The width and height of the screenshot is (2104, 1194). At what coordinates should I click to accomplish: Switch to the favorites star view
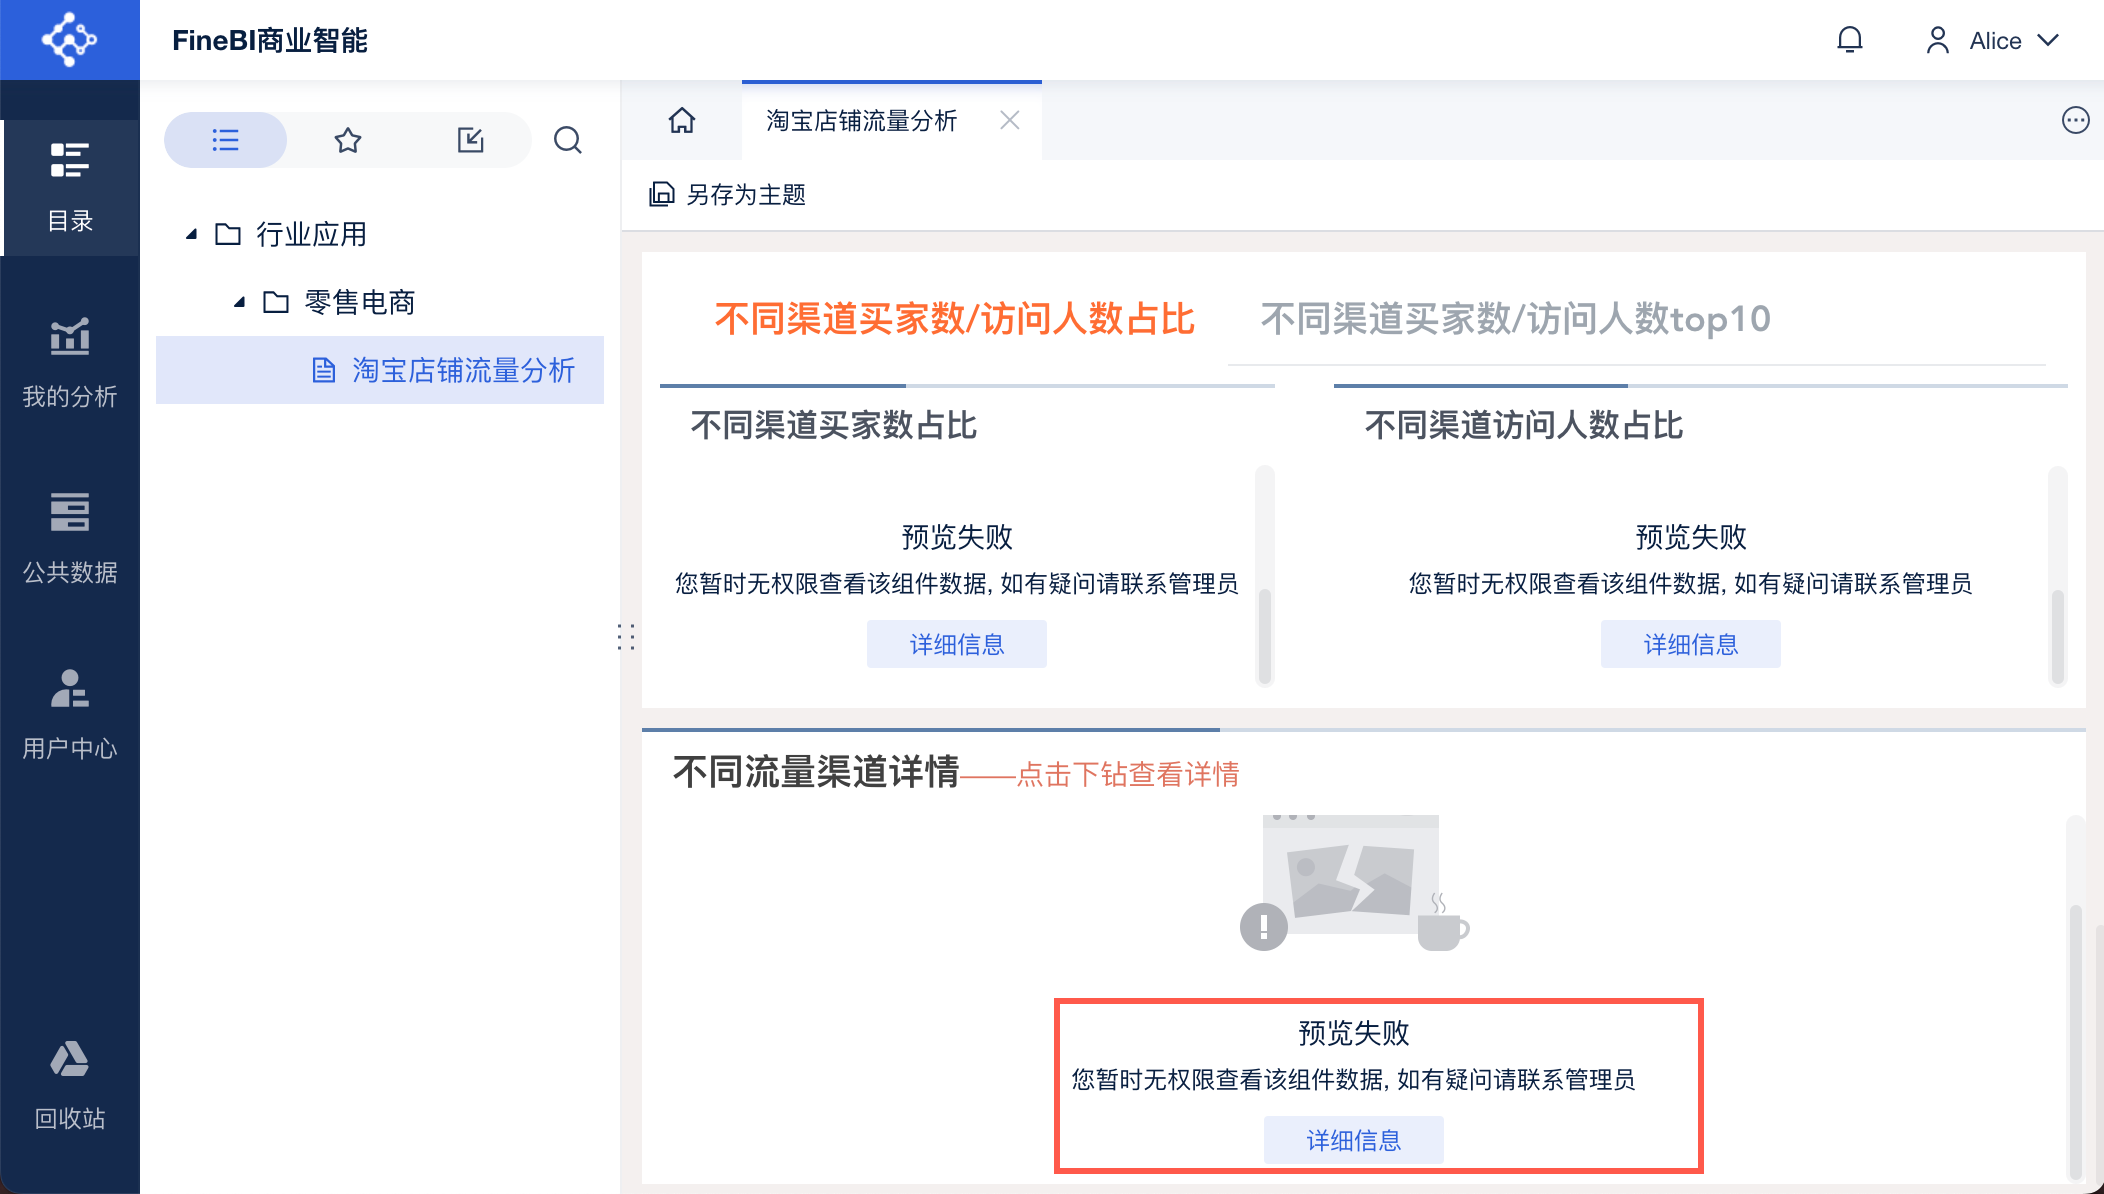click(348, 140)
